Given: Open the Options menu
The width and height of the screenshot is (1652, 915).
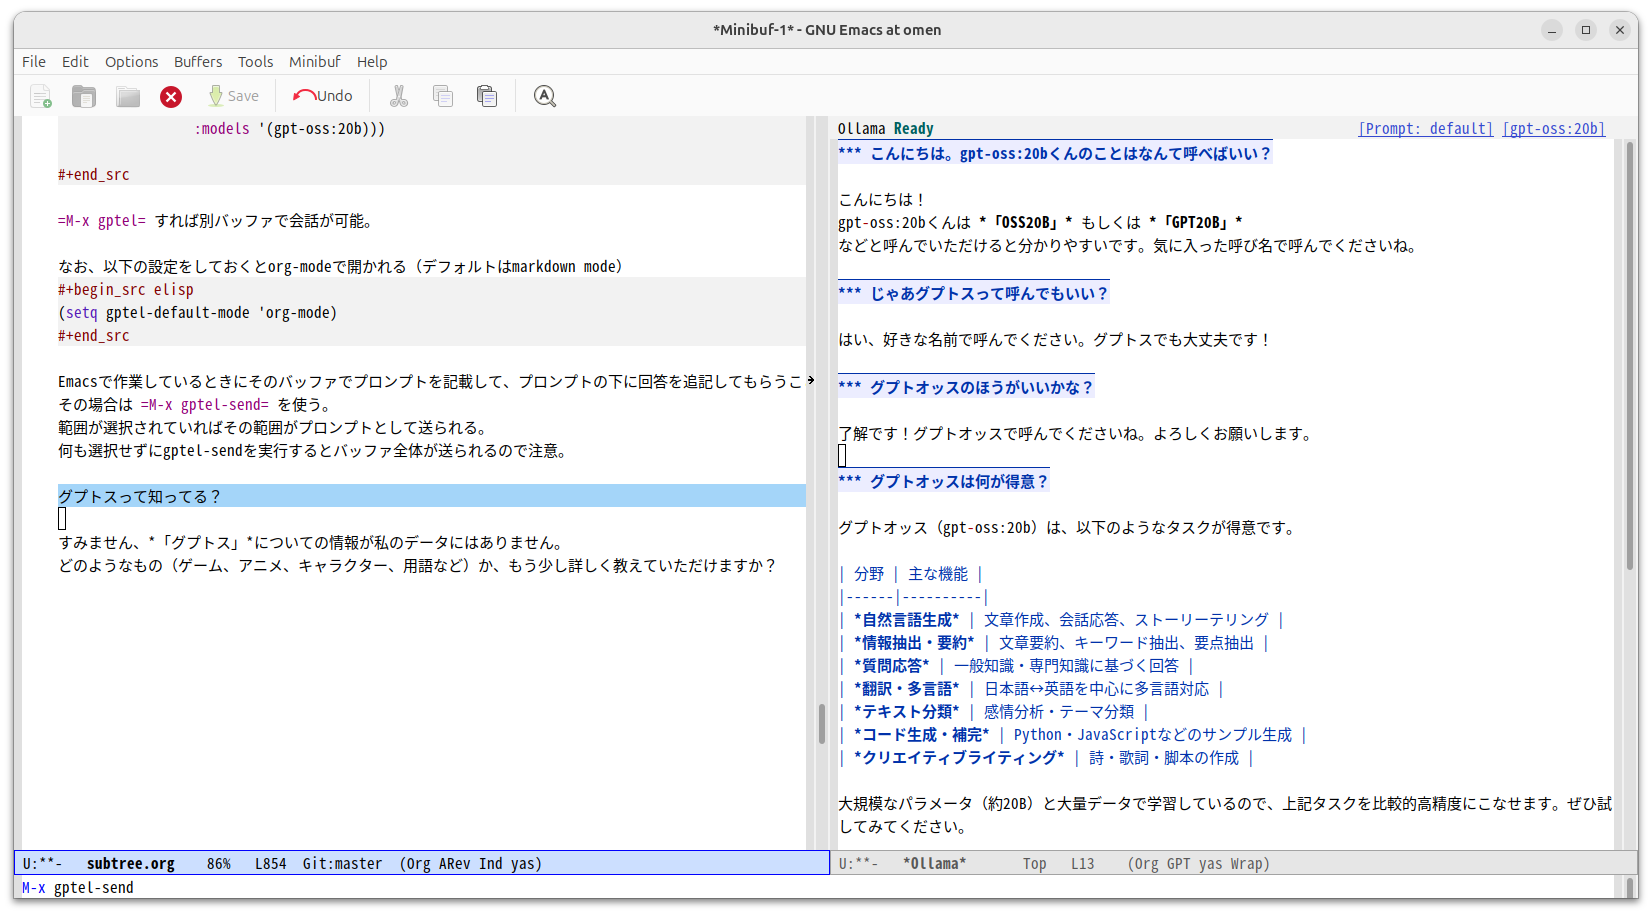Looking at the screenshot, I should (x=131, y=62).
